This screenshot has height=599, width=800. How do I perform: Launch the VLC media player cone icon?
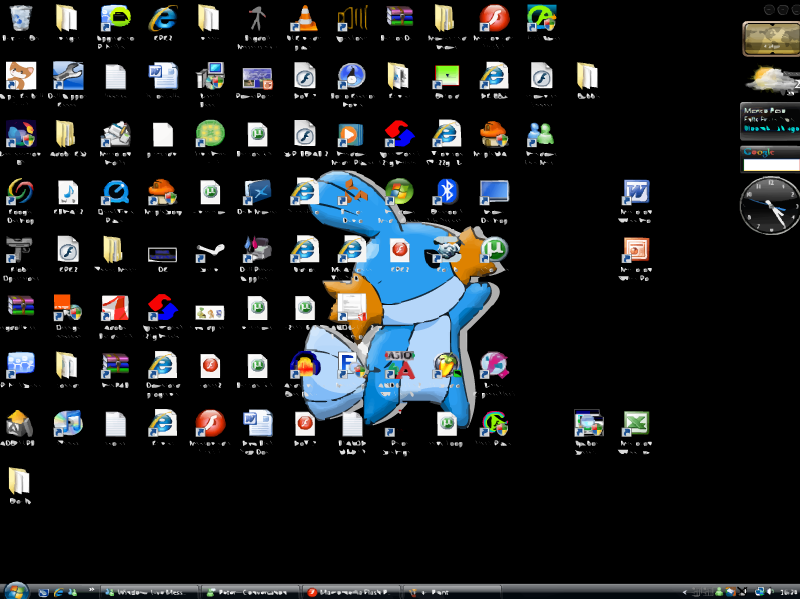click(x=305, y=18)
